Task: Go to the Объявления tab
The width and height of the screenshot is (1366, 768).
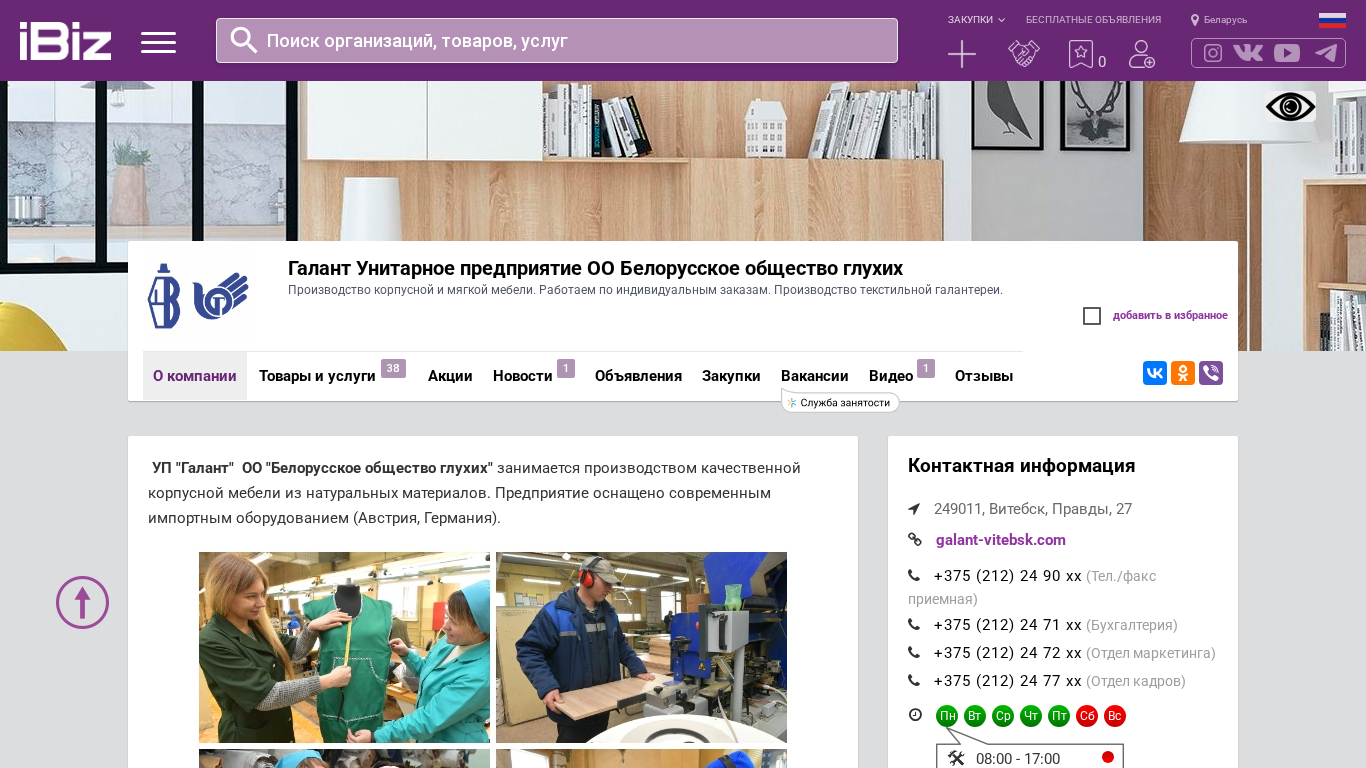Action: (638, 376)
